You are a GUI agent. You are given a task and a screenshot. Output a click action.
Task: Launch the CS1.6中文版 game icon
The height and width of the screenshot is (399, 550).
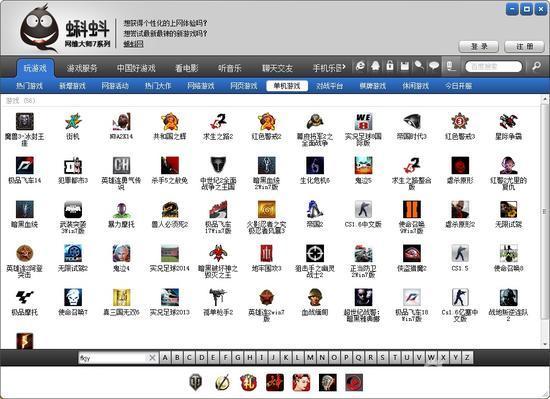tap(363, 210)
